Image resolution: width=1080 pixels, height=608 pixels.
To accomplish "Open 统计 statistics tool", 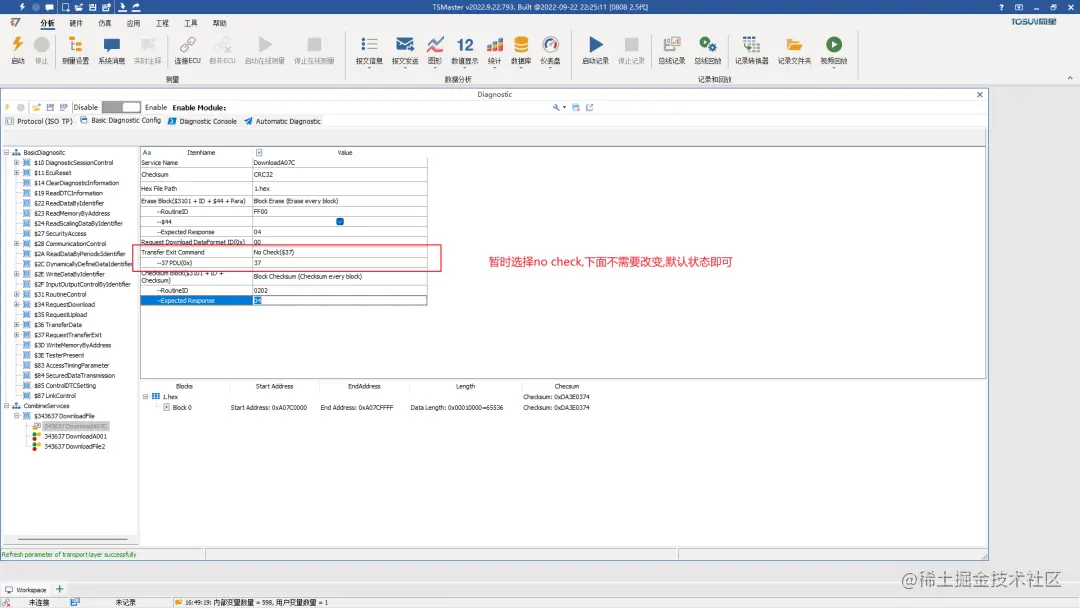I will pos(495,50).
